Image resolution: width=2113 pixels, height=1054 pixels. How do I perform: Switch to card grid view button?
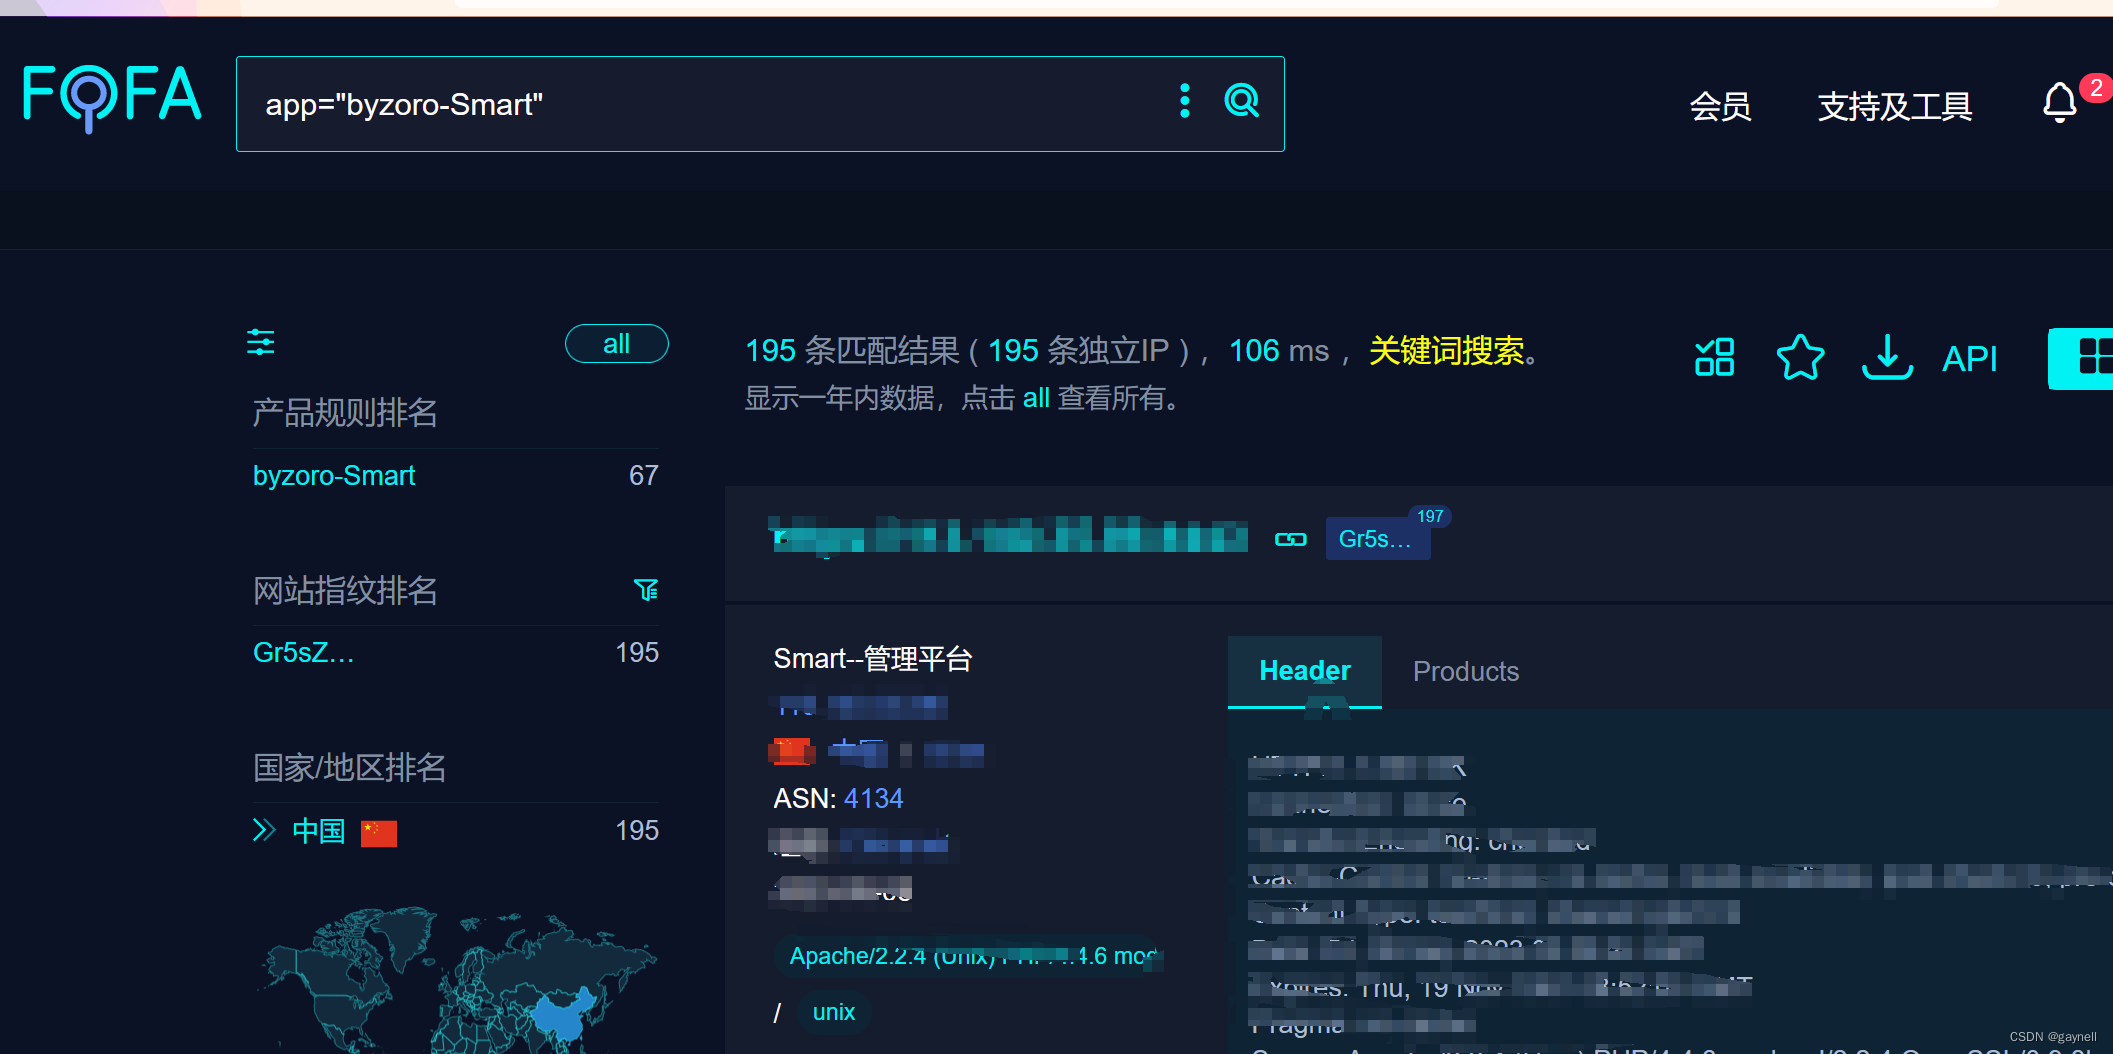[x=2082, y=358]
